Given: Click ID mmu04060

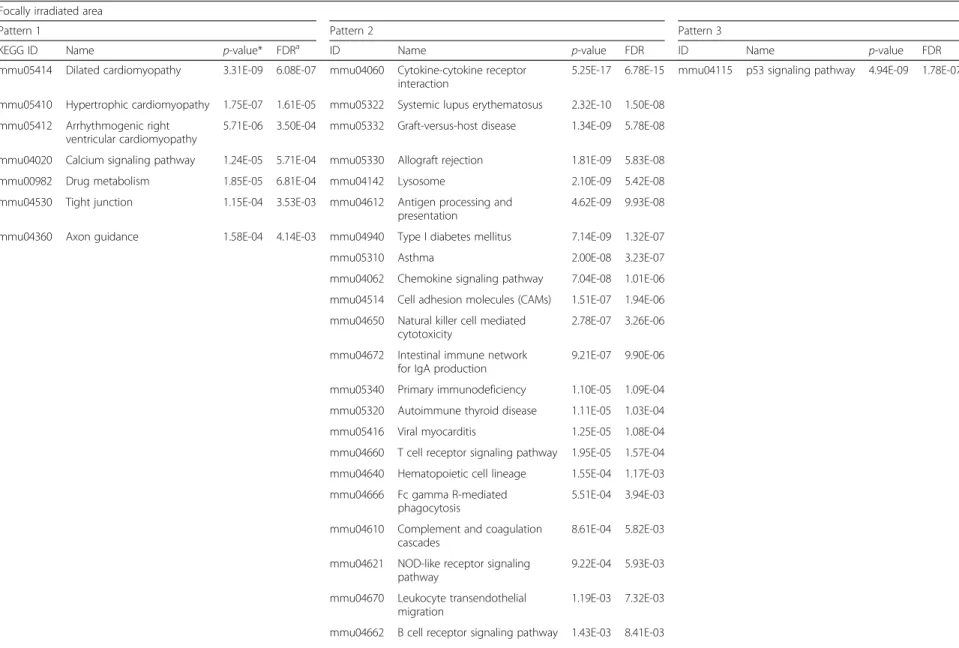Looking at the screenshot, I should [357, 70].
